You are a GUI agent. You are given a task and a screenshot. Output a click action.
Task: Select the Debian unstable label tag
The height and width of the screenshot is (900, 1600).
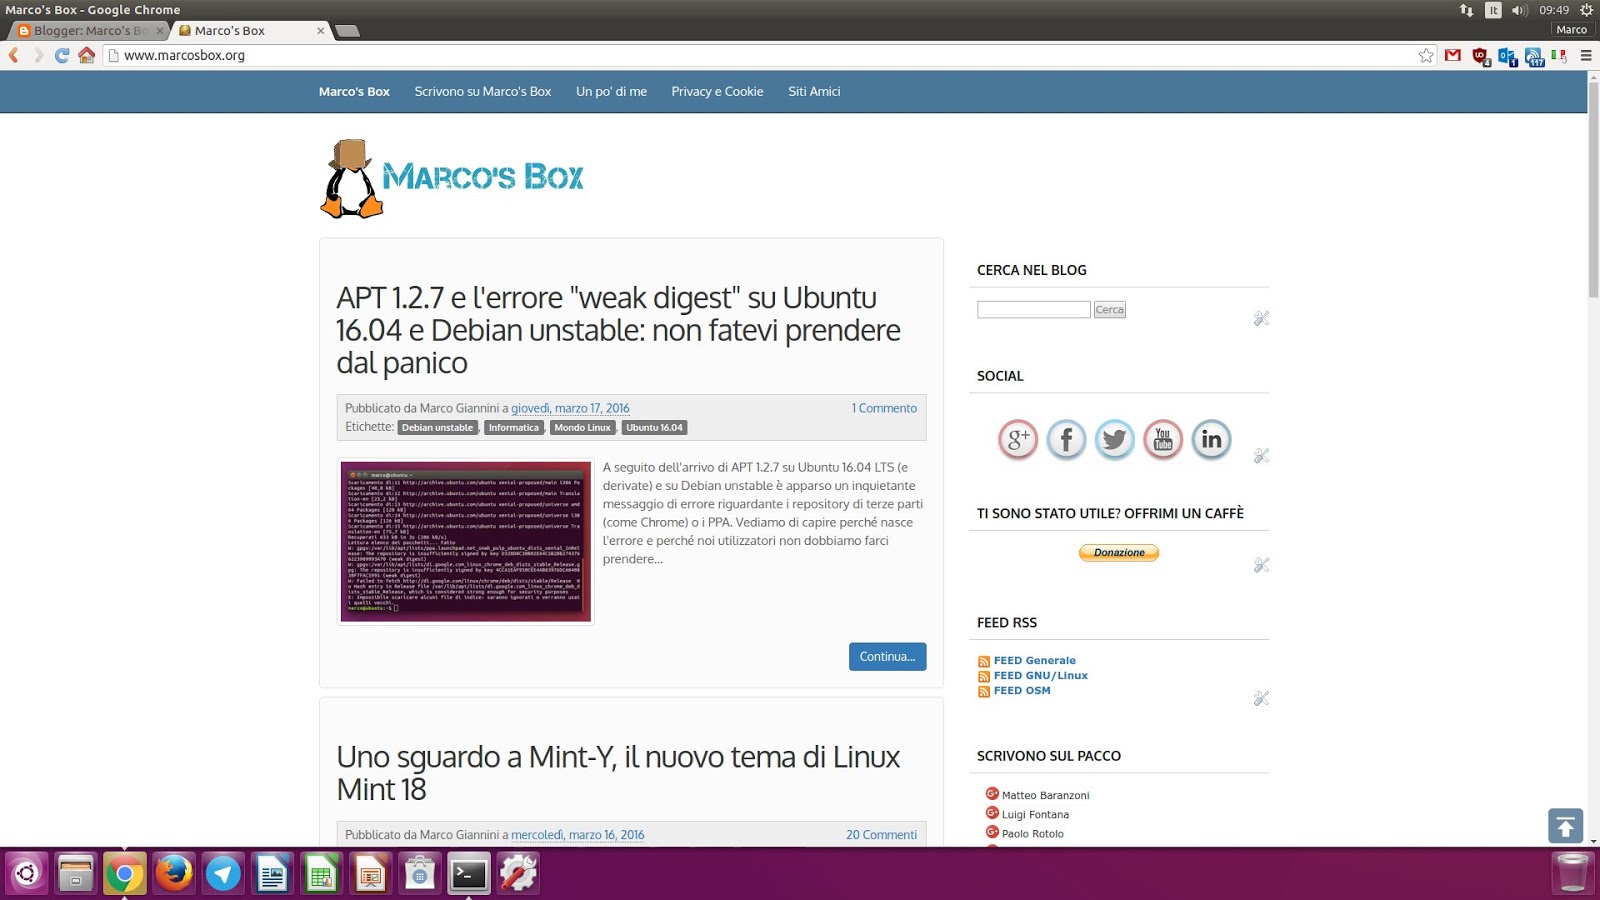[x=438, y=427]
